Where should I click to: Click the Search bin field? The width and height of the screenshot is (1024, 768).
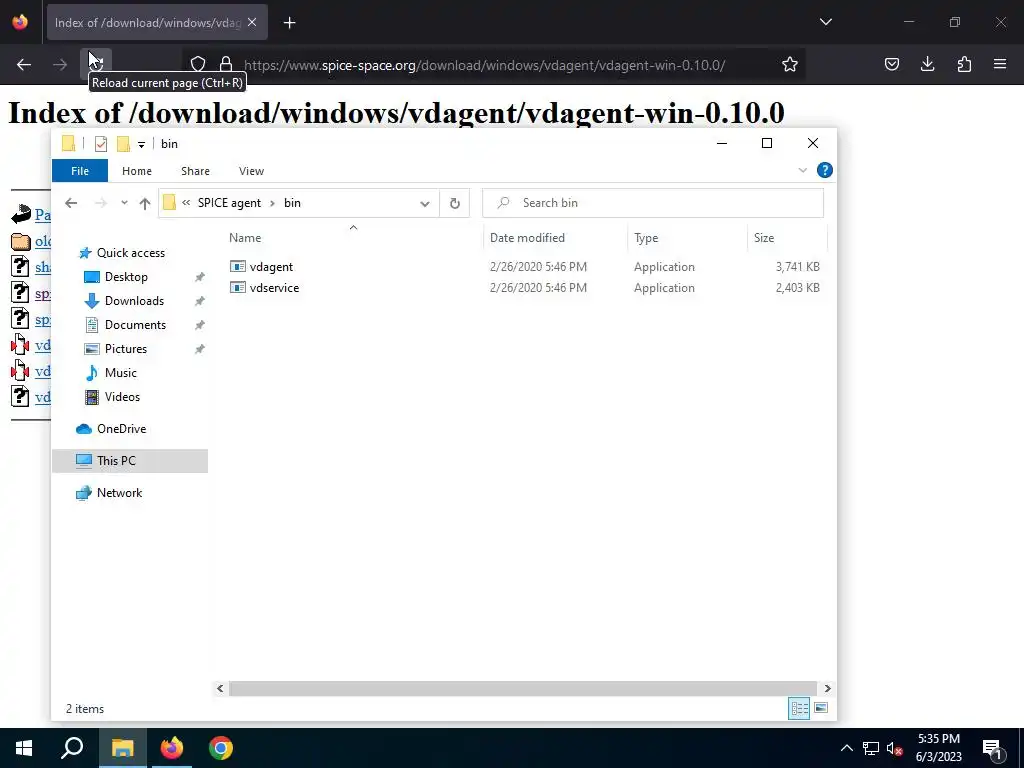(x=652, y=203)
